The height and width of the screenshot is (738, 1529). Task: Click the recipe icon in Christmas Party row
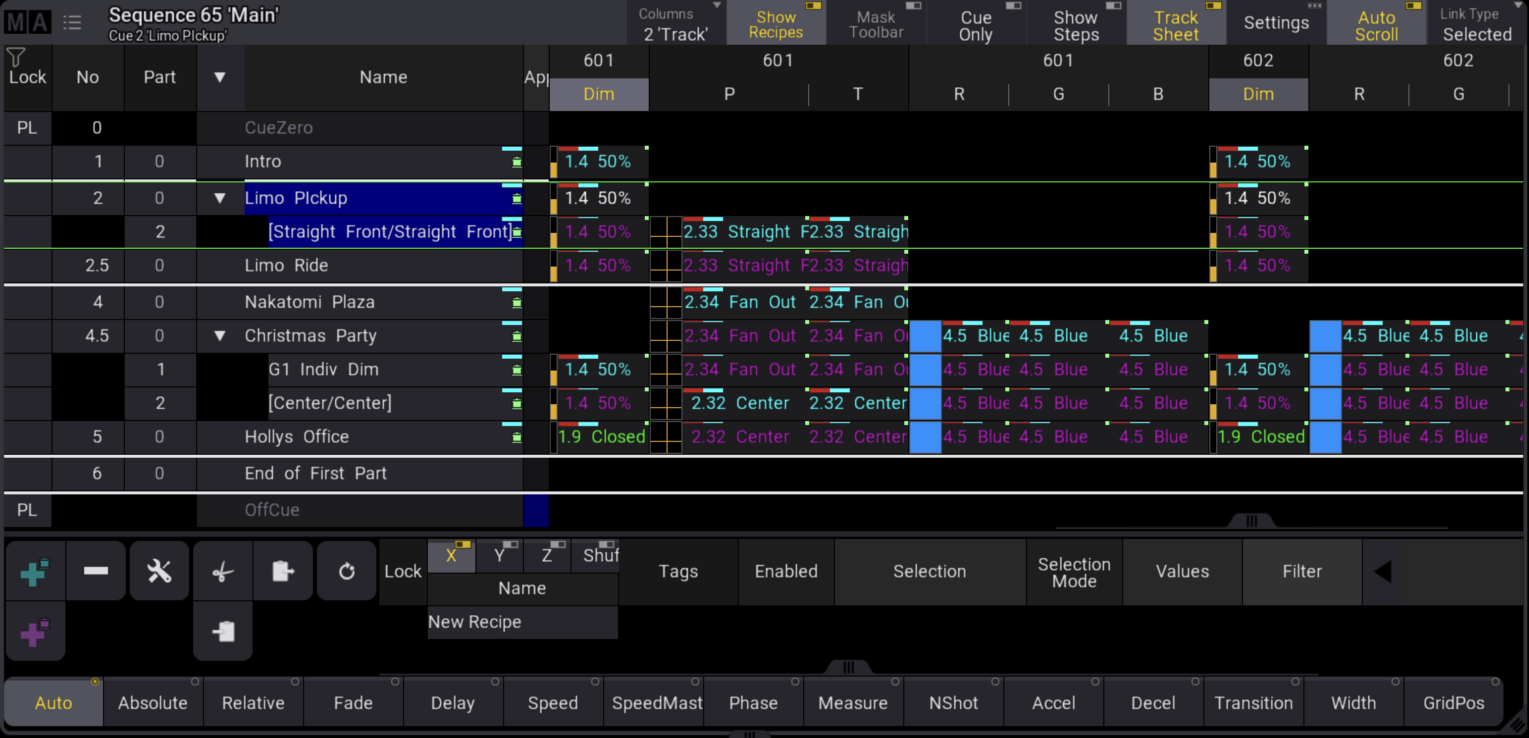coord(516,336)
